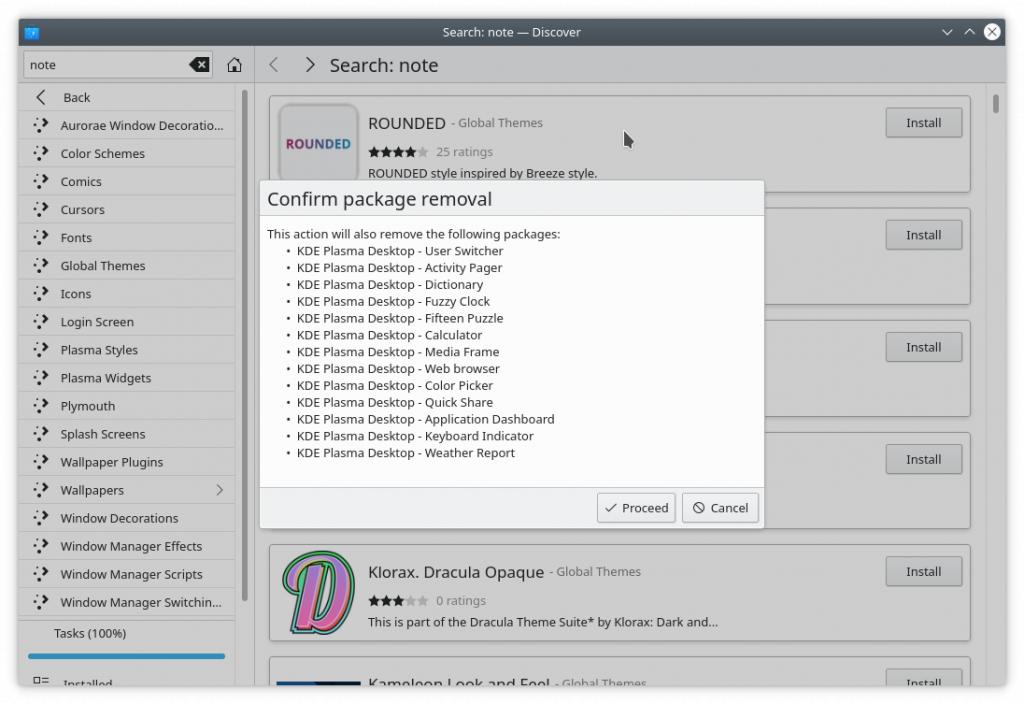1024x704 pixels.
Task: Clear the search field text
Action: [199, 65]
